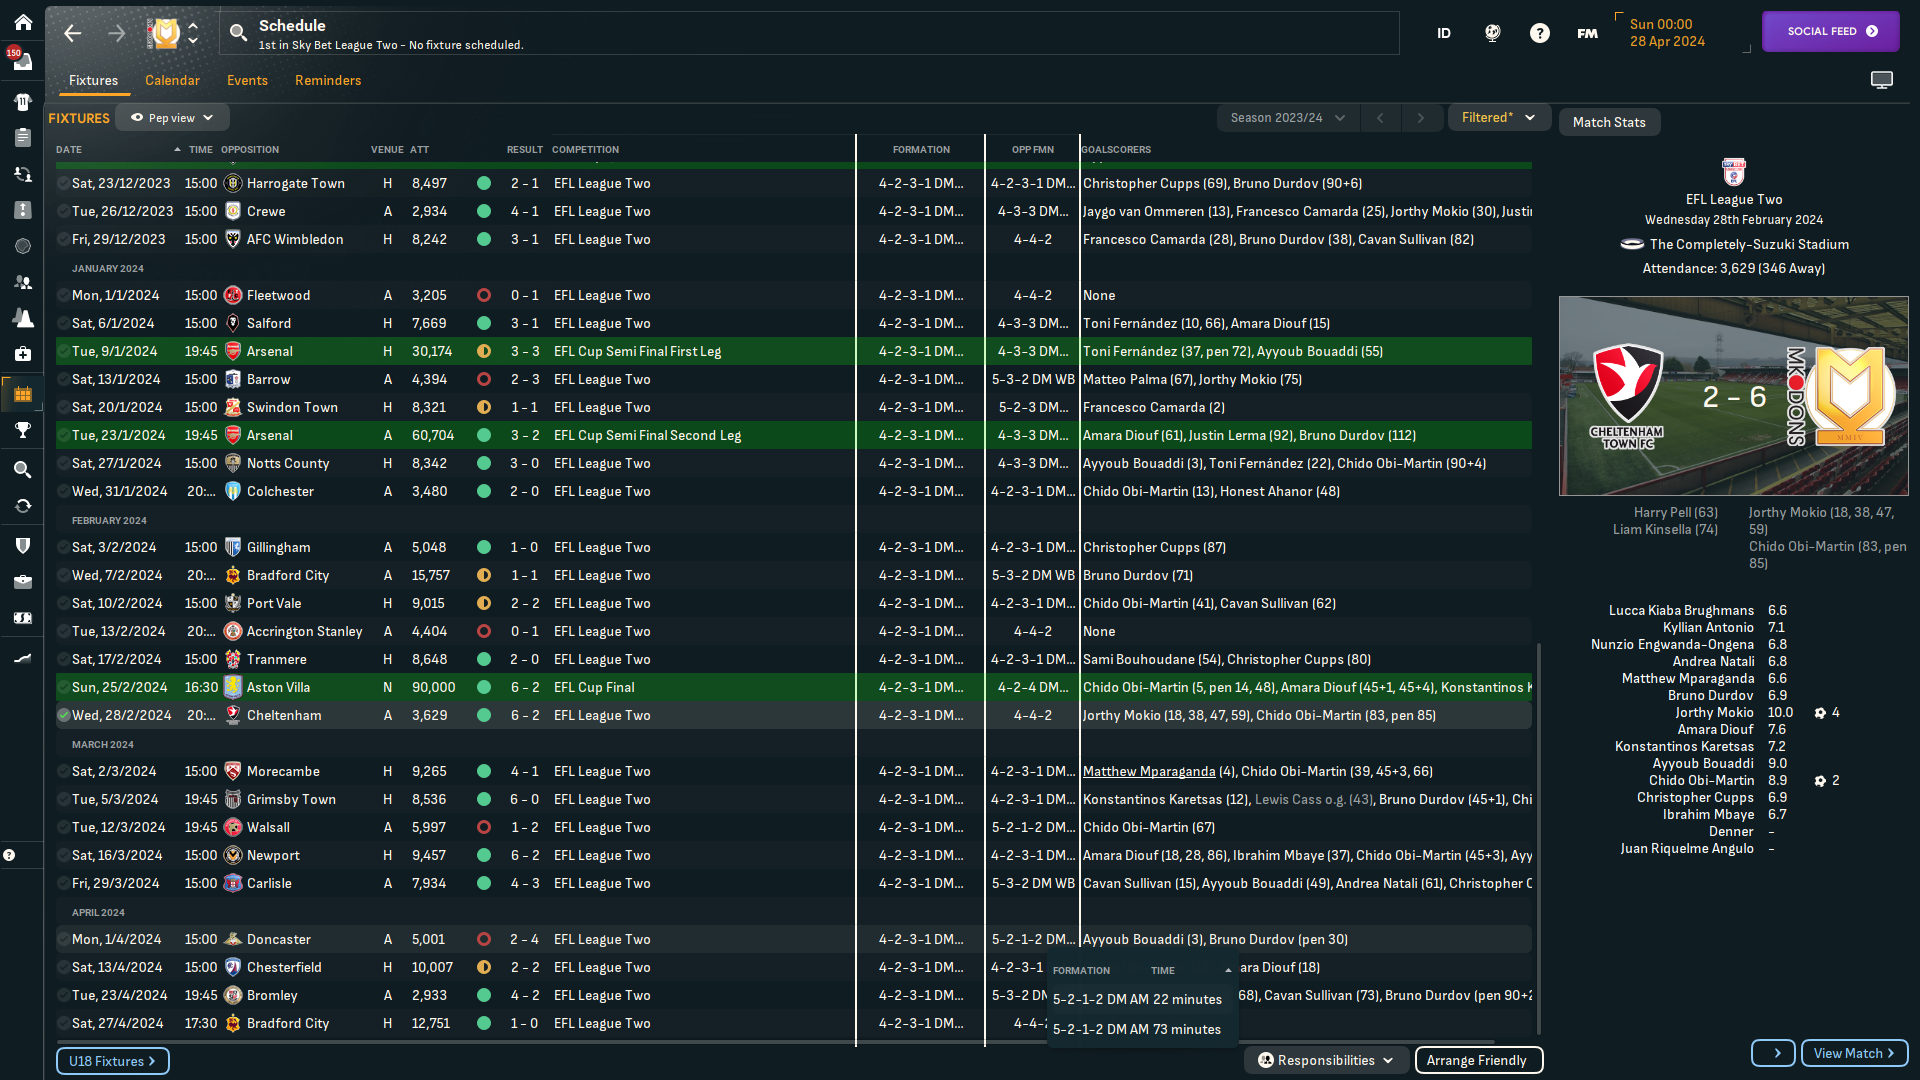Screen dimensions: 1920x1080
Task: Open the Squad Planner clipboard icon
Action: [22, 137]
